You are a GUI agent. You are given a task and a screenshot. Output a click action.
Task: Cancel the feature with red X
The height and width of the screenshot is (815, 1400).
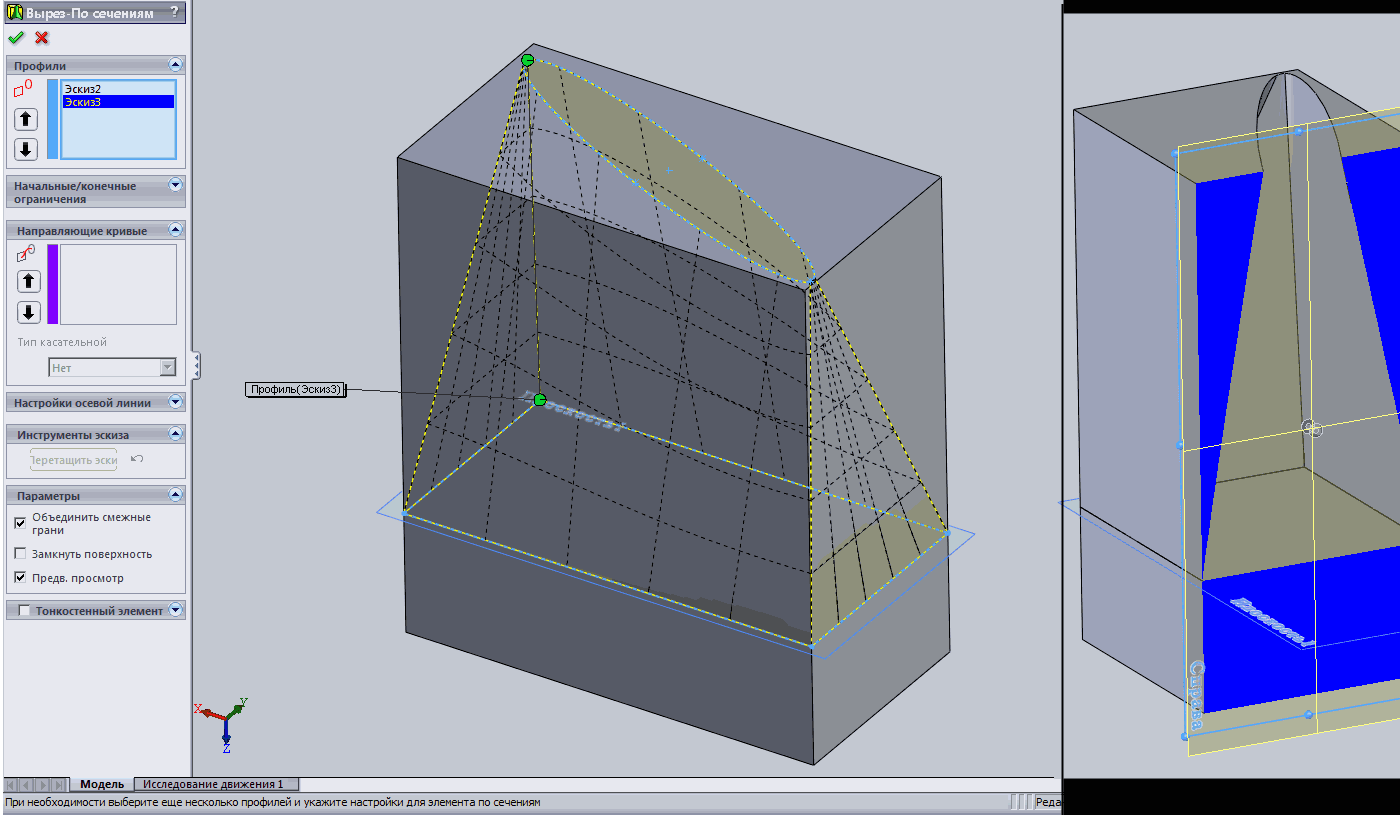(x=42, y=38)
